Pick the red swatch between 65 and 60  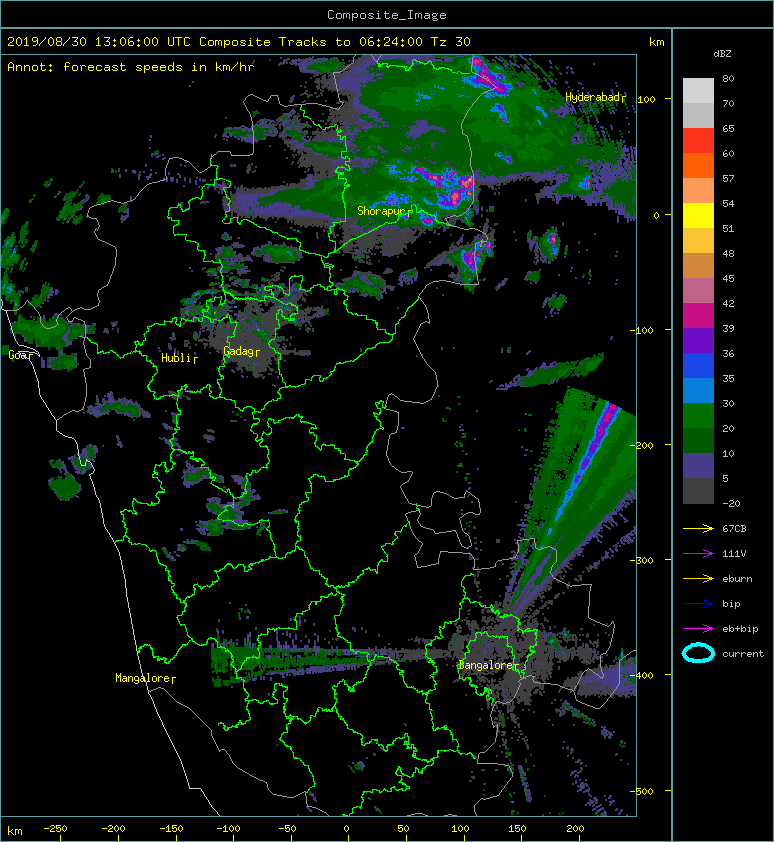tap(698, 141)
